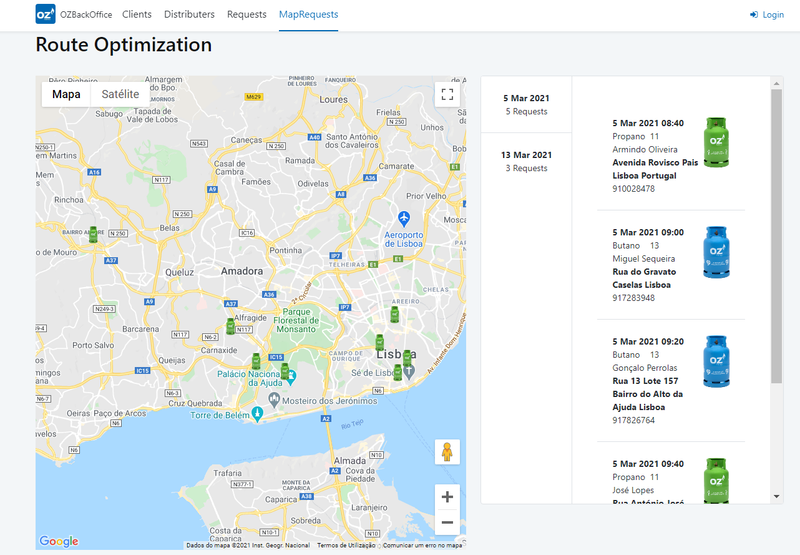The image size is (800, 555).
Task: Click phone number 910028478
Action: point(633,188)
